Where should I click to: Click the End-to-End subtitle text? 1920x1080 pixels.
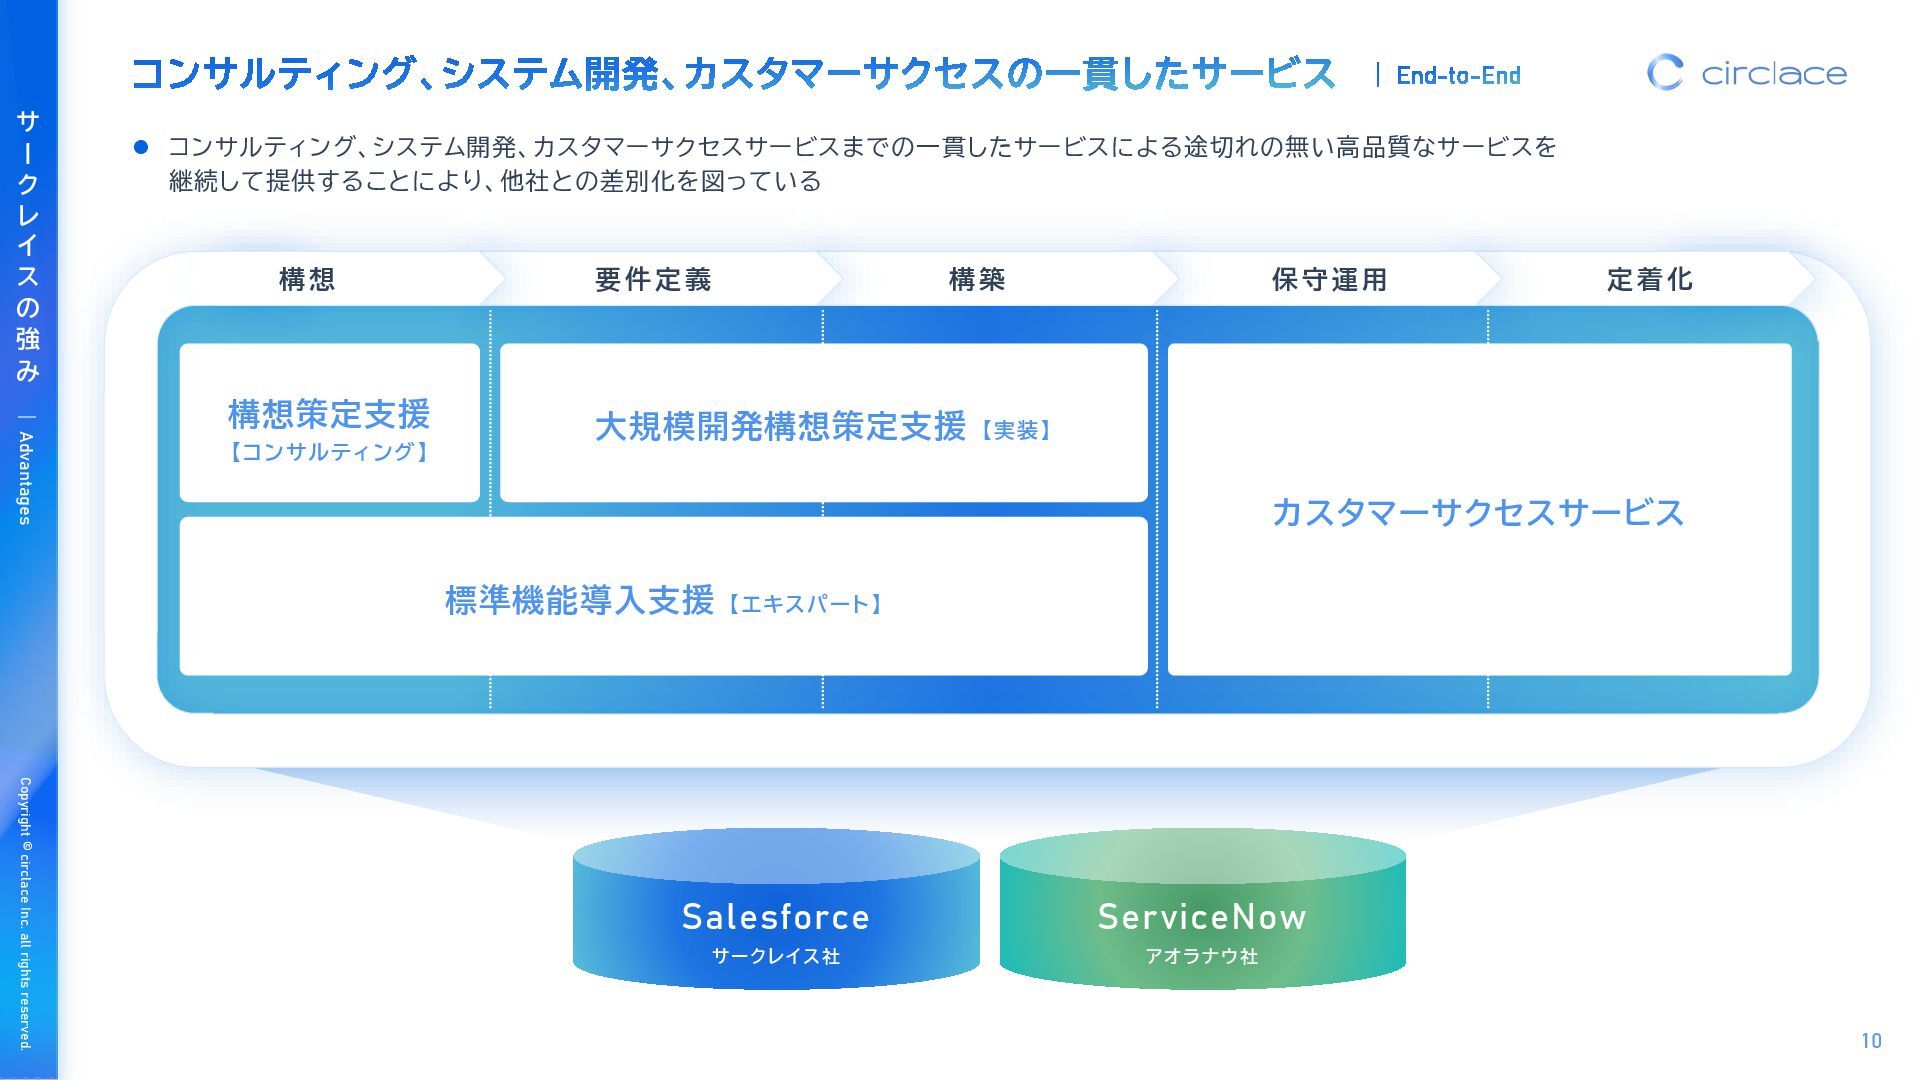1458,75
